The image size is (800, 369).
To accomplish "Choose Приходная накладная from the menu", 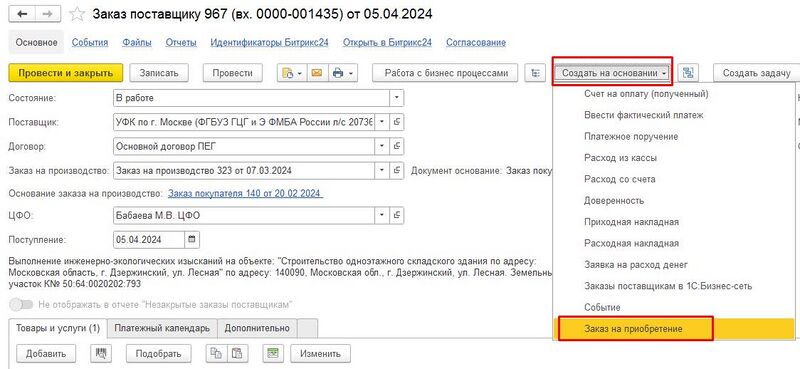I will point(631,222).
